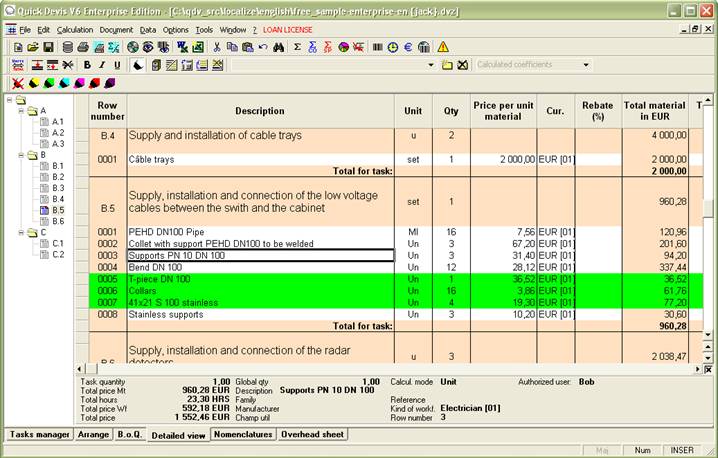718x458 pixels.
Task: Collapse folder B in the tree
Action: [21, 155]
